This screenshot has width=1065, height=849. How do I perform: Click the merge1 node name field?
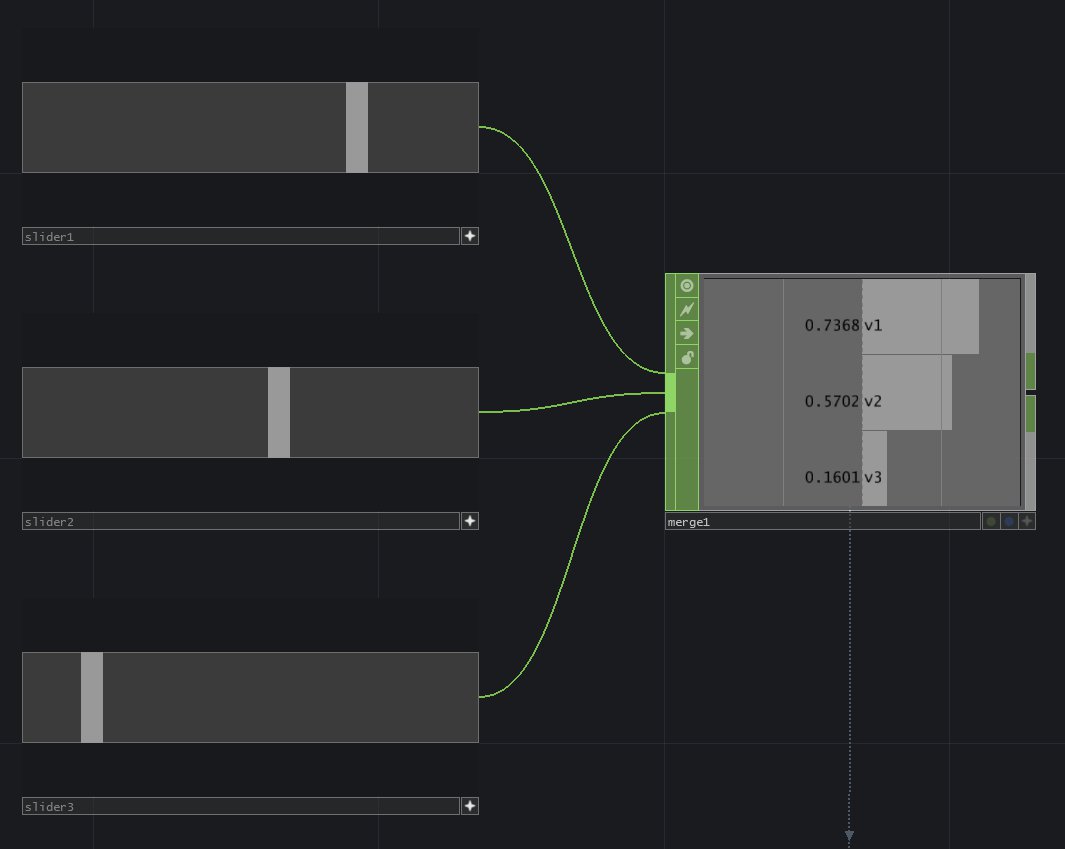pyautogui.click(x=822, y=521)
